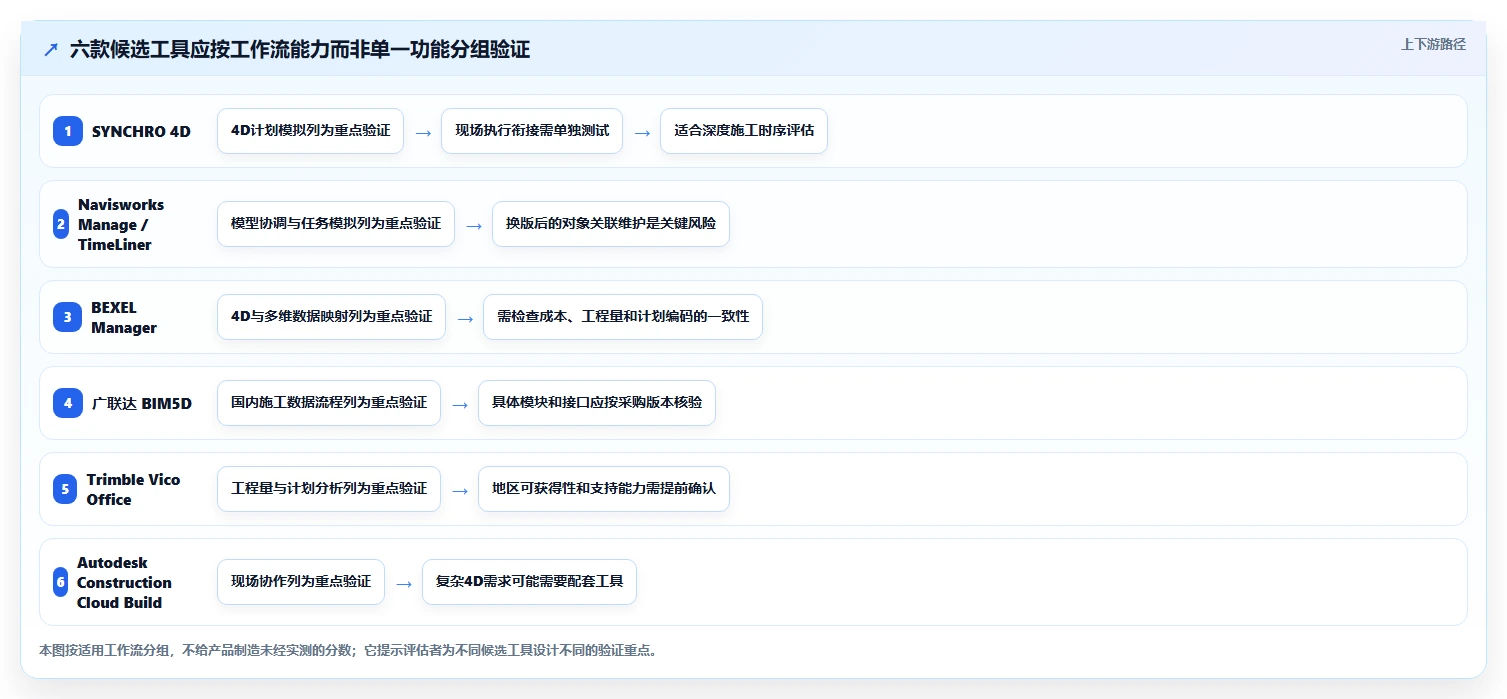Screen dimensions: 1507x699
Task: Click the 工程量与计划分析列为重点验证 chip
Action: pyautogui.click(x=329, y=489)
